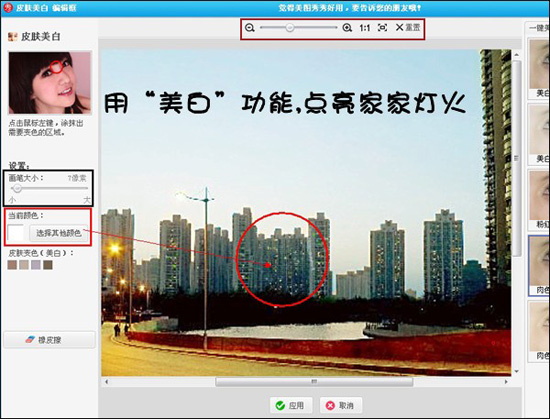Click the horizontal scrollbar thumb
Viewport: 550px width, 419px height.
coord(314,381)
